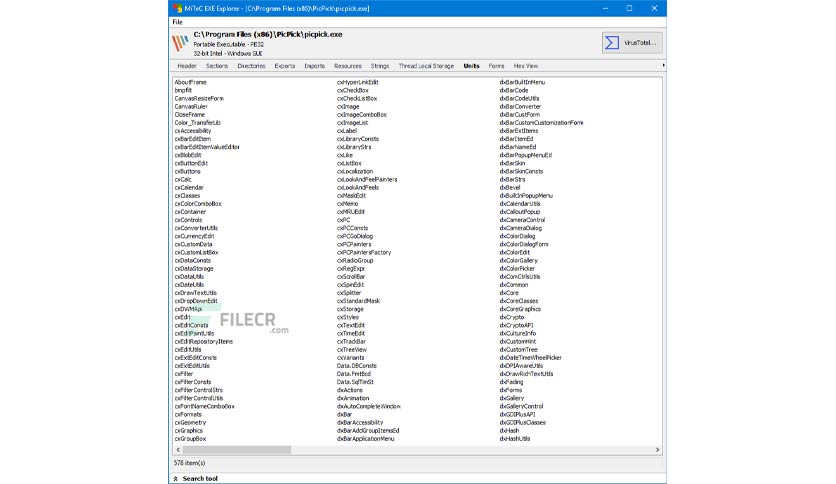Select the cxFontNameComboBox unit
This screenshot has height=484, width=836.
tap(205, 406)
